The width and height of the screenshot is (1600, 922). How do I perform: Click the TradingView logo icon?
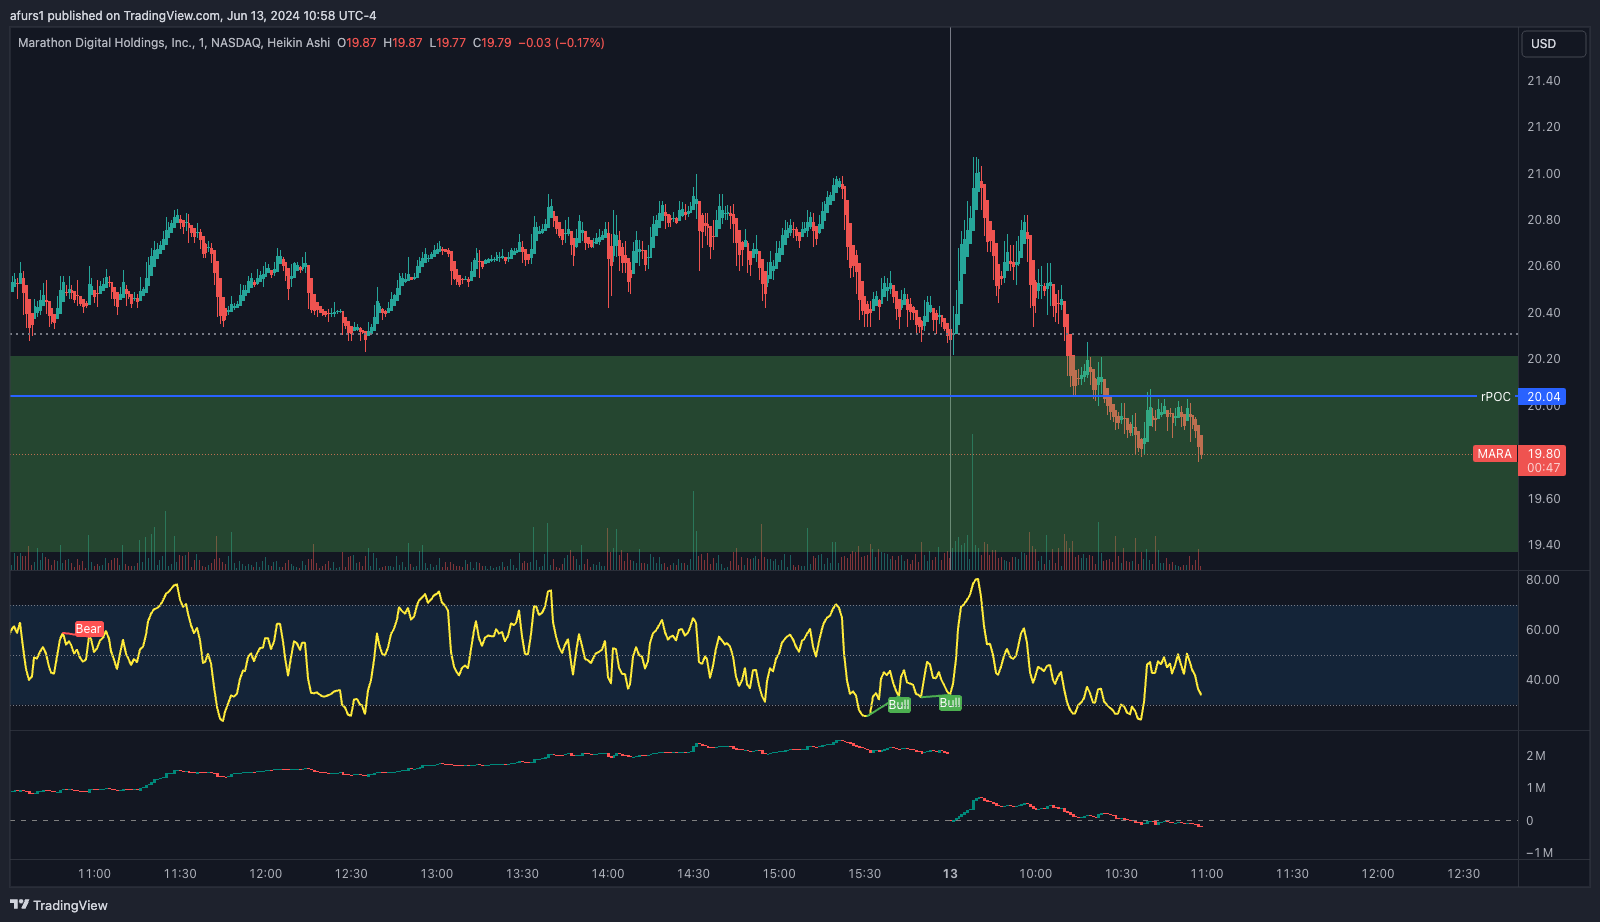tap(19, 905)
